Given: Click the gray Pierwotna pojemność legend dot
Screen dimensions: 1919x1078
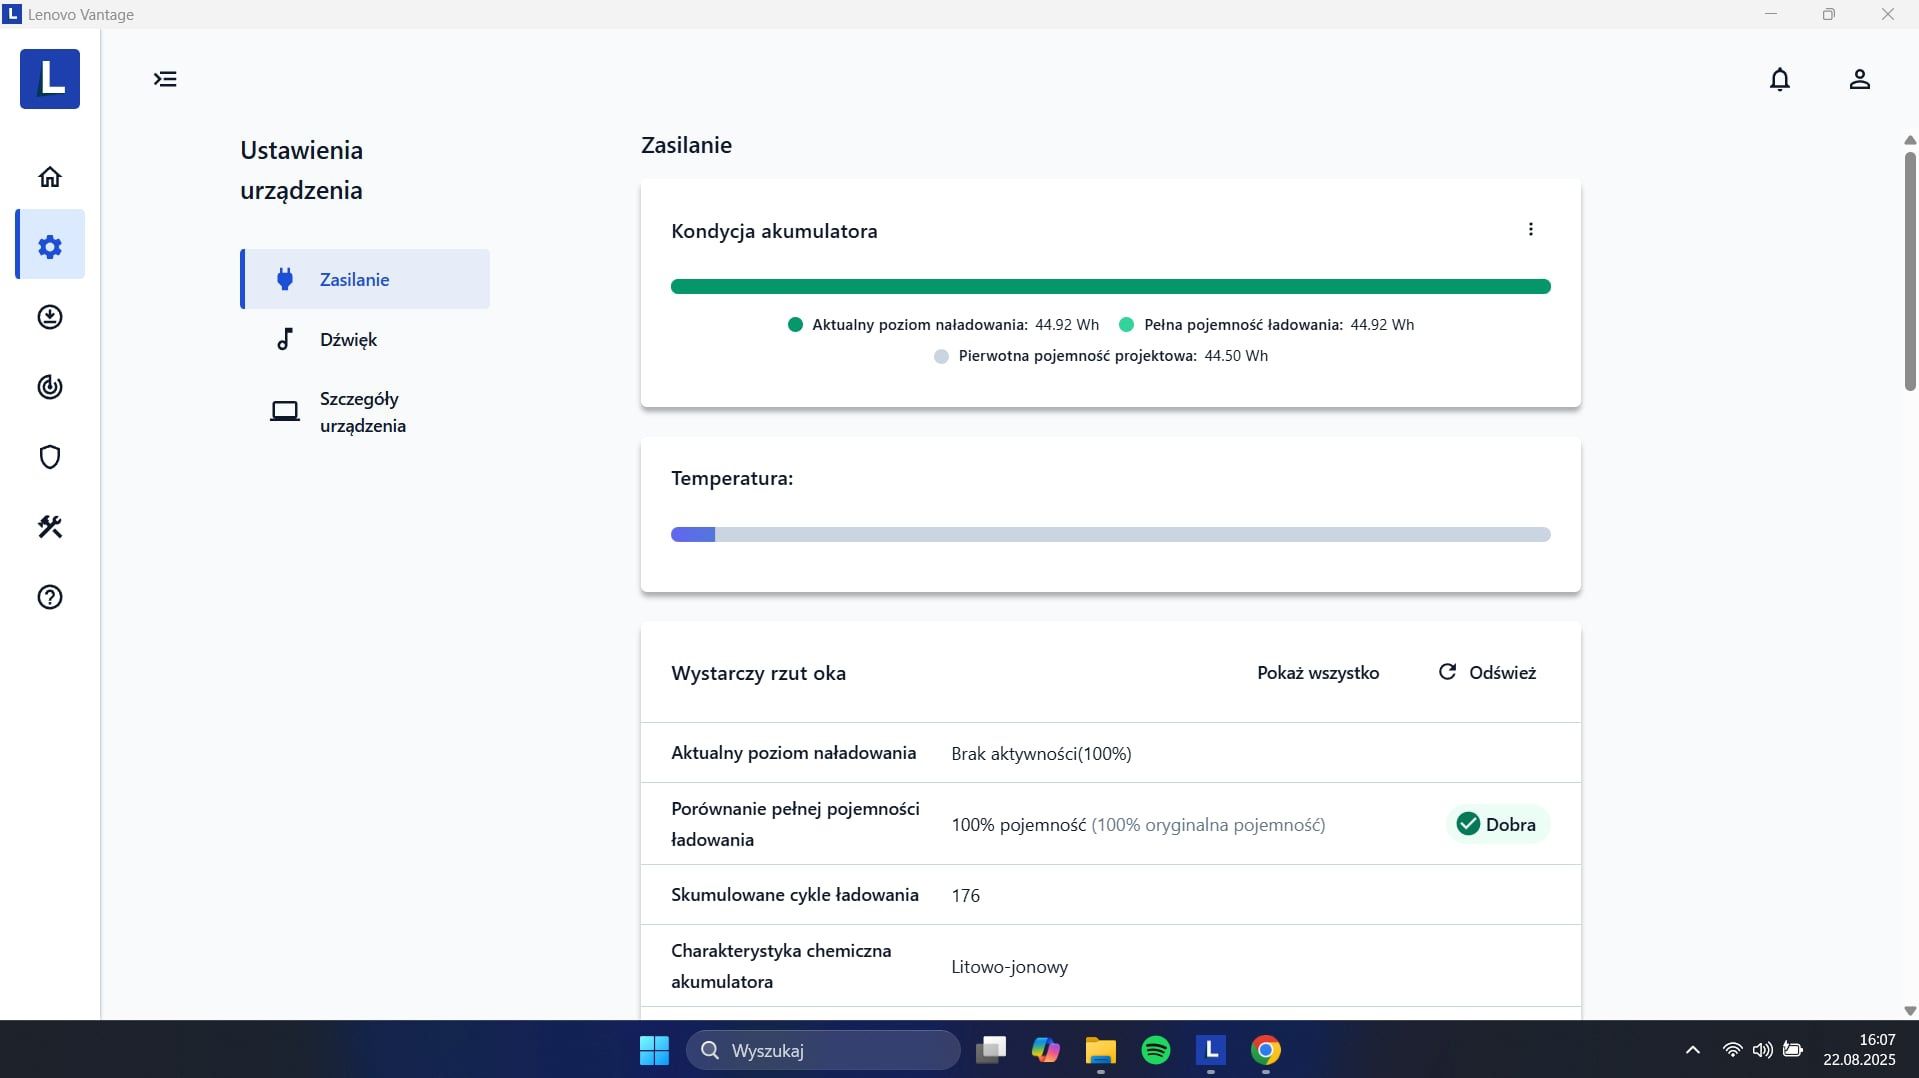Looking at the screenshot, I should [x=941, y=356].
